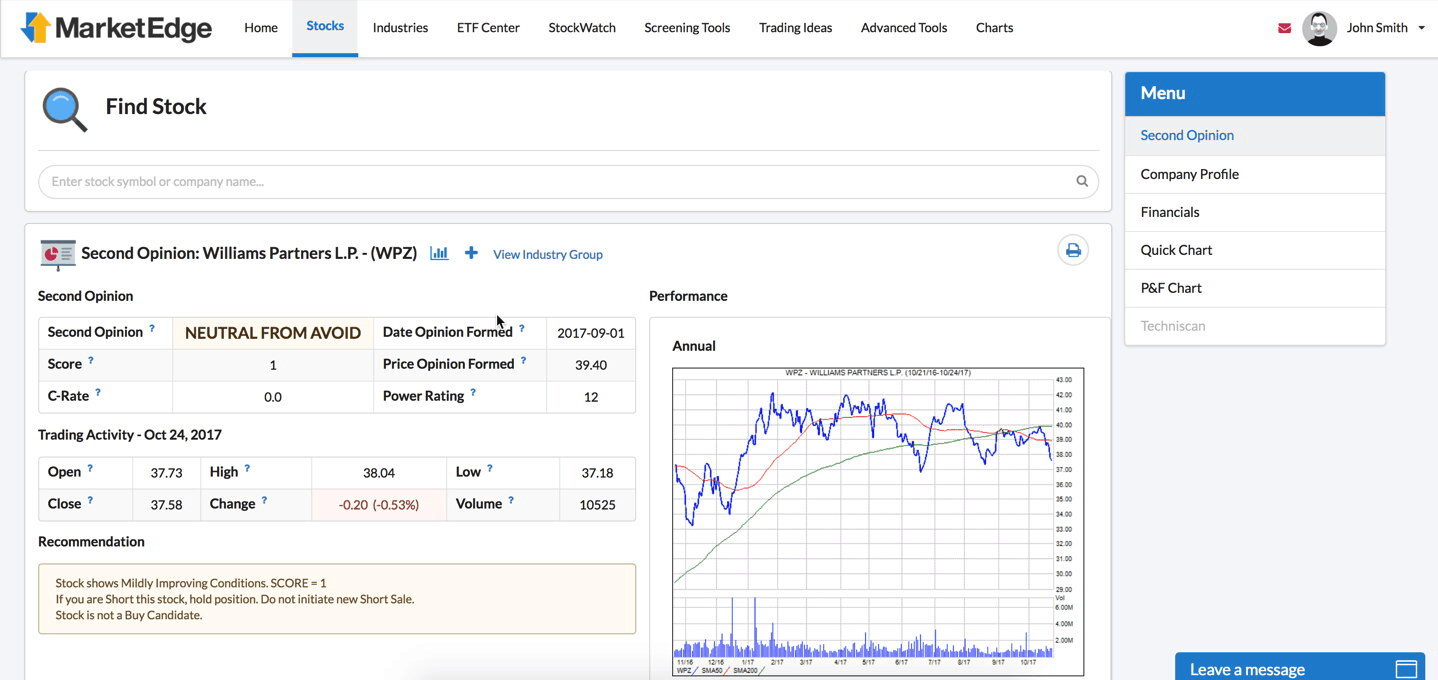The width and height of the screenshot is (1438, 680).
Task: Click the volume value 10525
Action: (597, 505)
